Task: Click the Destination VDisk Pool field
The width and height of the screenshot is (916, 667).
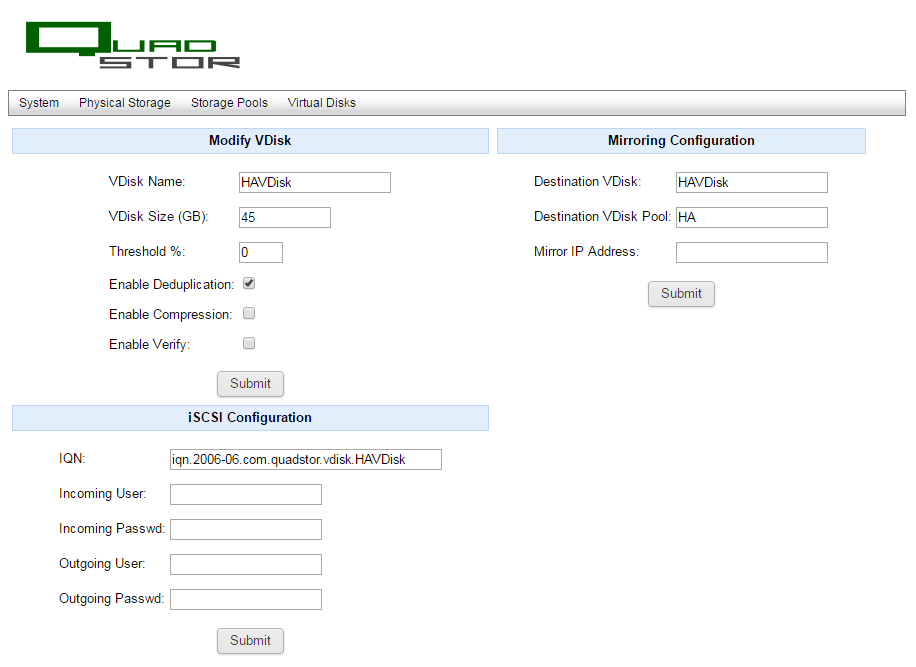Action: pos(752,217)
